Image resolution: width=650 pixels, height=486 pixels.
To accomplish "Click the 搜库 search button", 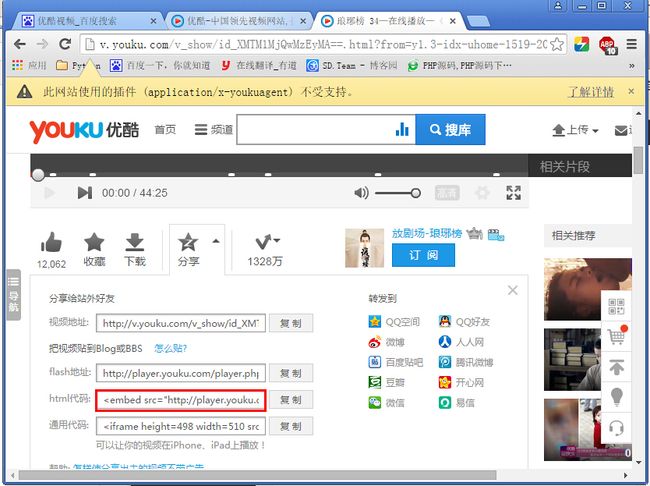I will [x=450, y=129].
